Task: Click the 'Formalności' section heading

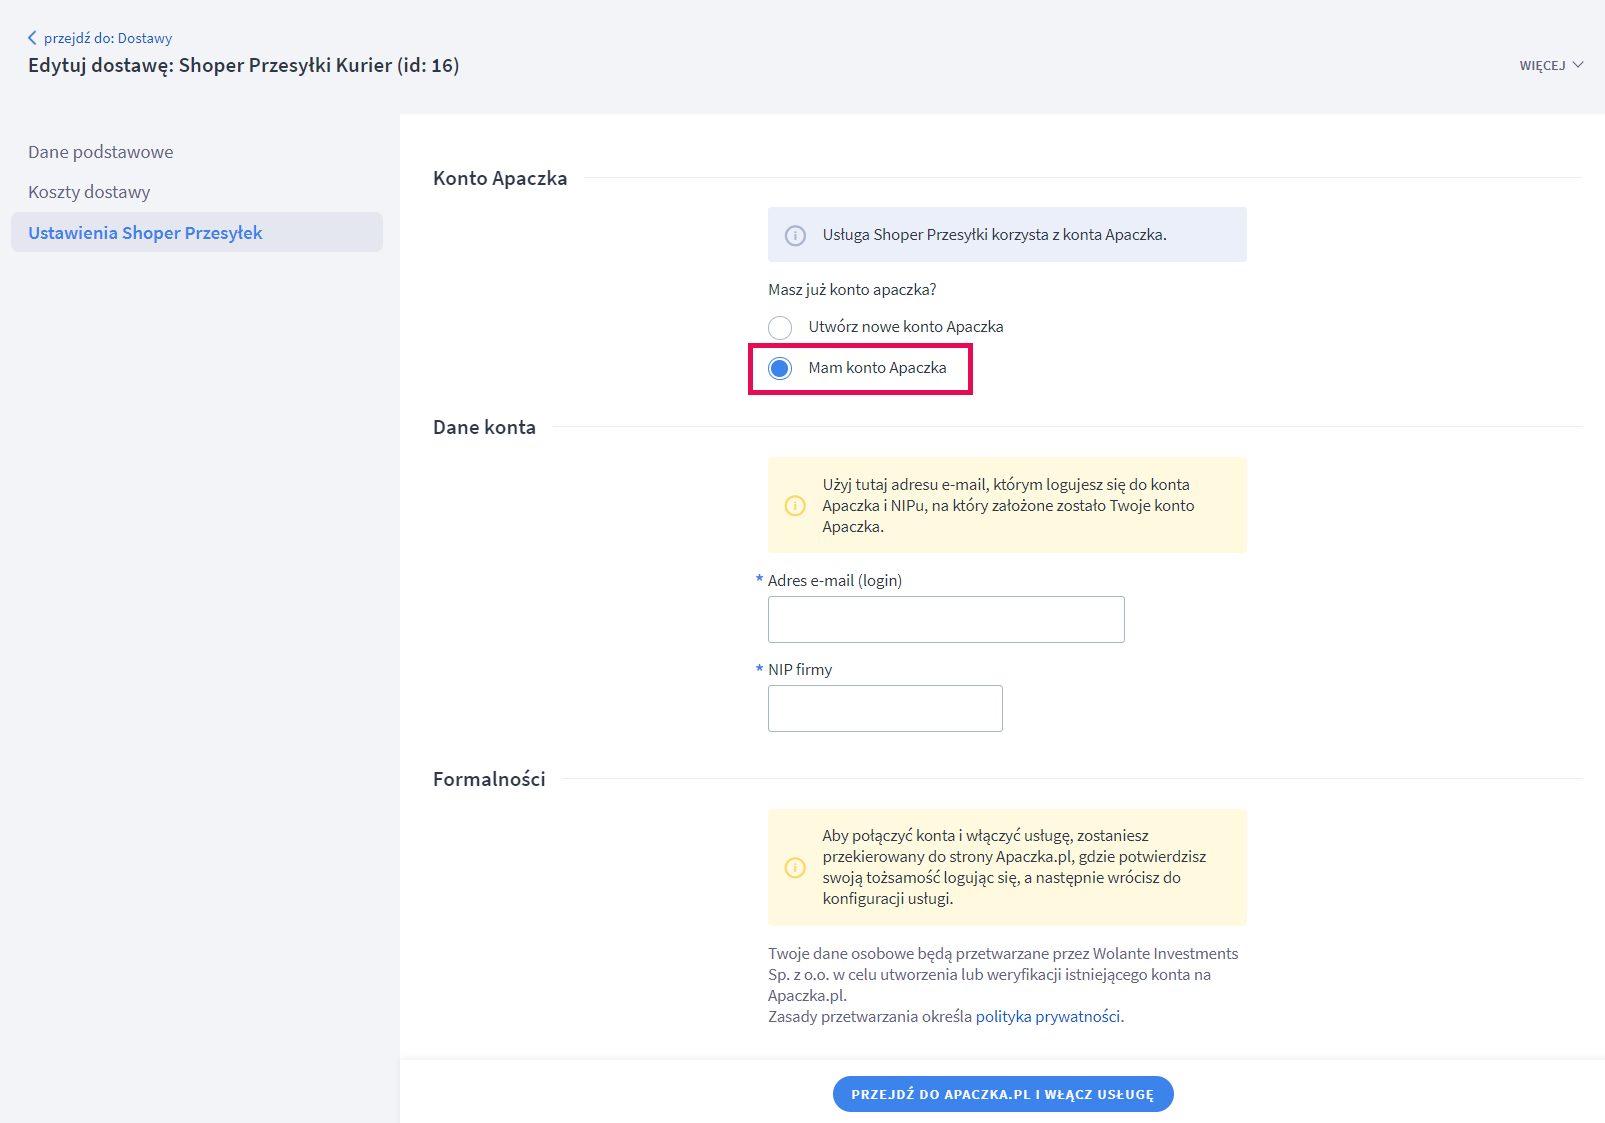Action: (489, 779)
